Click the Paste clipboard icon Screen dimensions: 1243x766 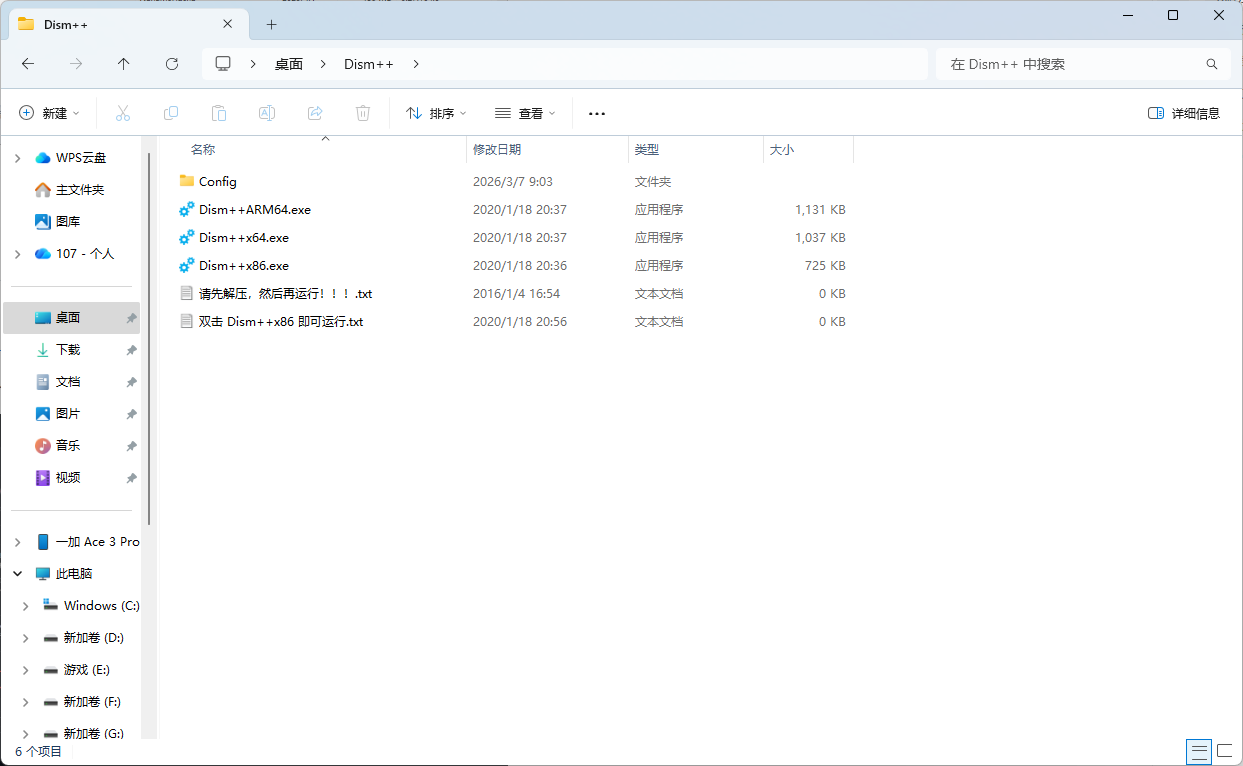coord(219,114)
